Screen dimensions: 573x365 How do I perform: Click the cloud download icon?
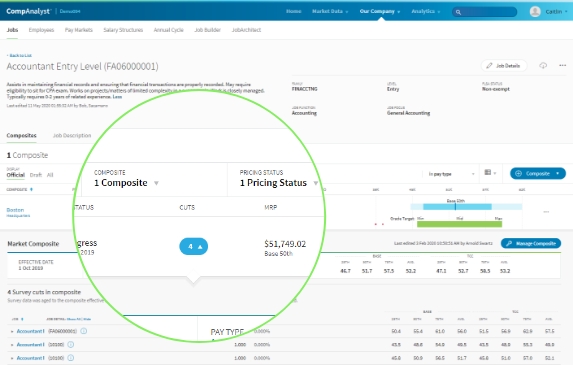(x=543, y=66)
